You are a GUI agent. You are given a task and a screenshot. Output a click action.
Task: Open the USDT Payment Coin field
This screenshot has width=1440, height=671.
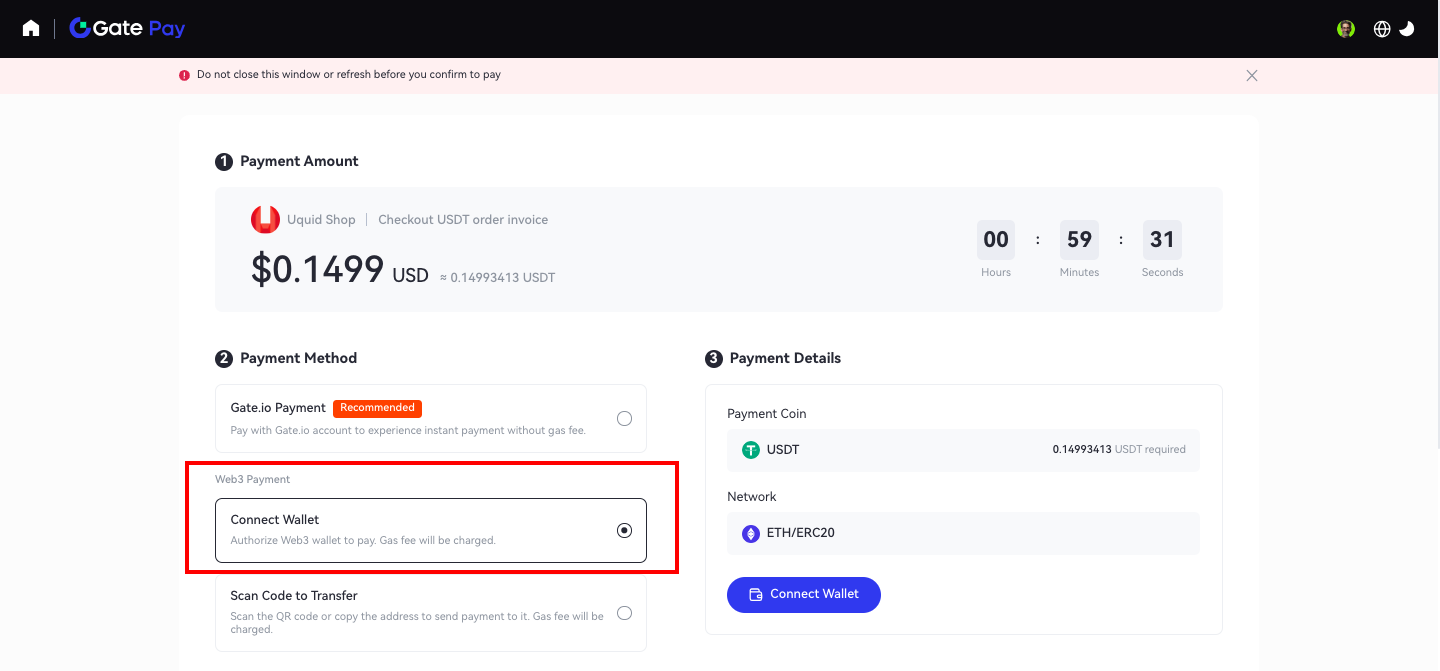pyautogui.click(x=963, y=450)
